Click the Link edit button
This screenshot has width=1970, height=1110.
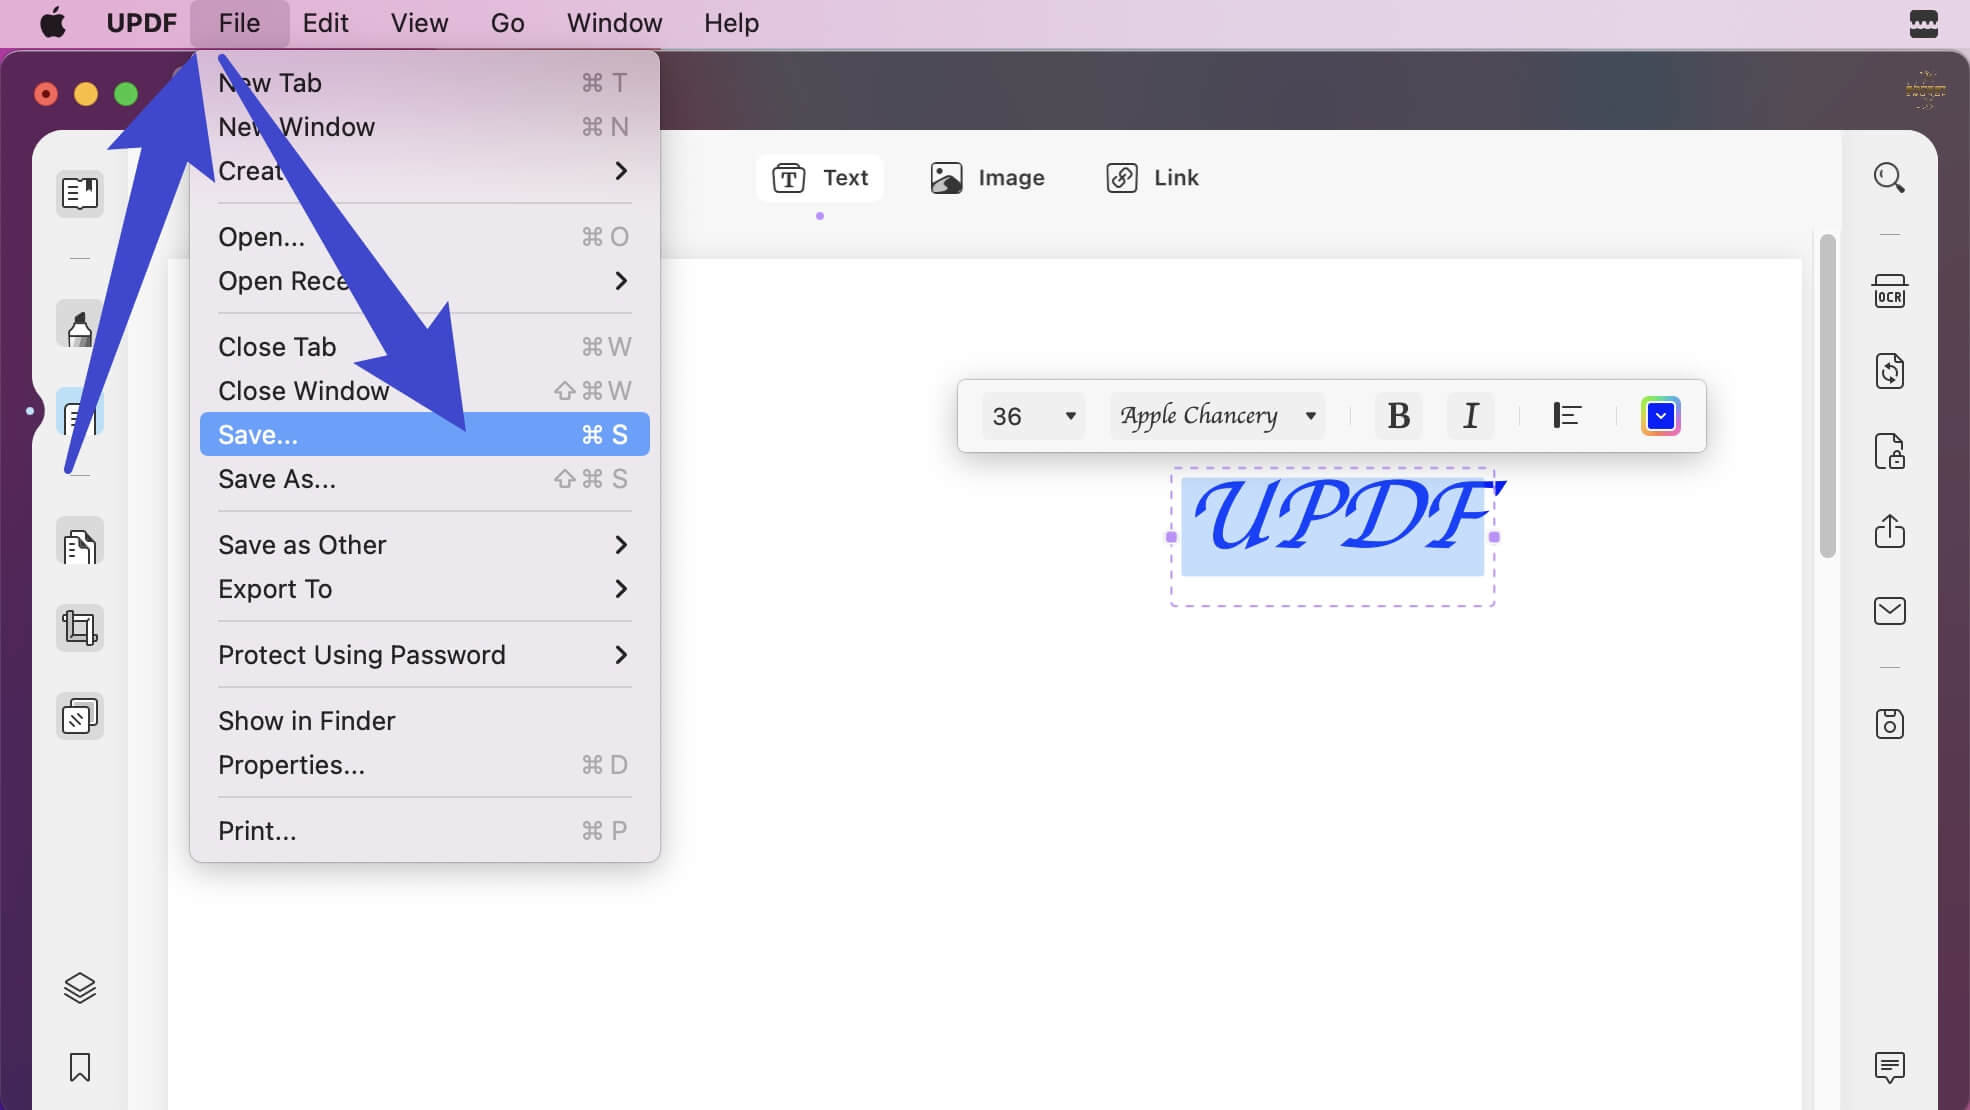(x=1153, y=178)
